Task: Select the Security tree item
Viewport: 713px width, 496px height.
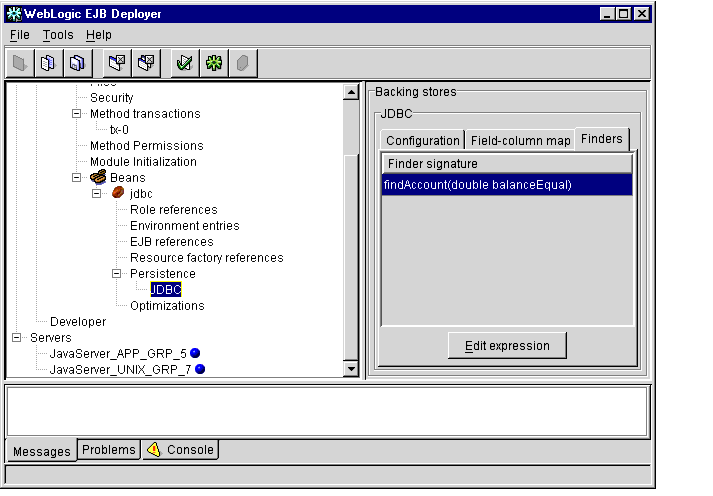Action: 111,98
